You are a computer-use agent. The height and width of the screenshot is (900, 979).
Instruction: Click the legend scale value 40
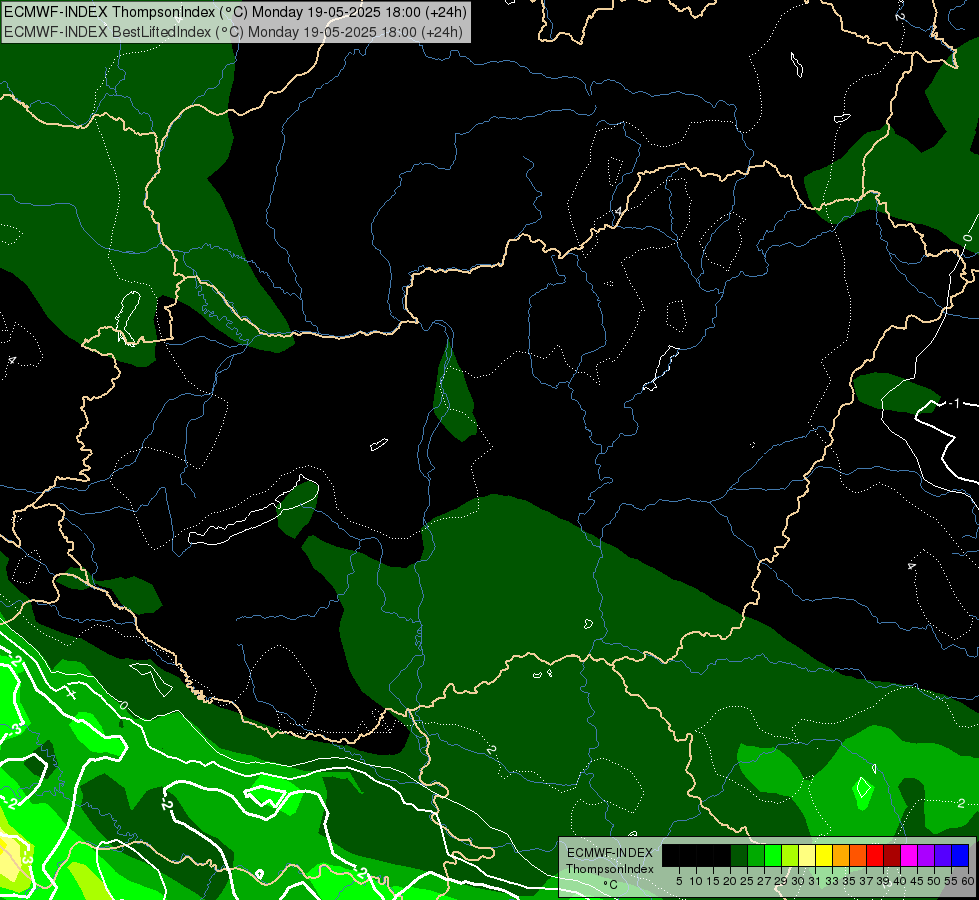point(900,881)
